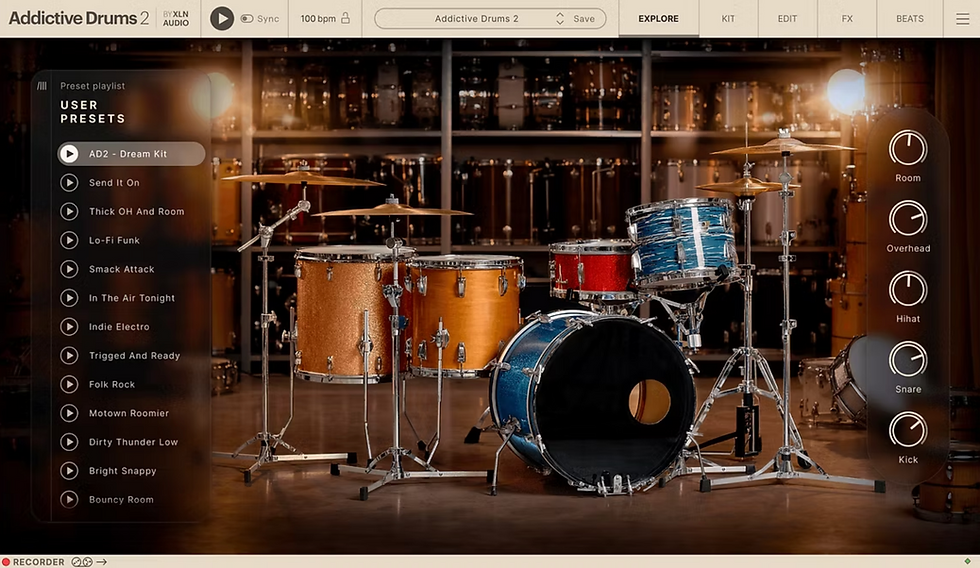
Task: Select the 'Send It On' preset name
Action: [x=114, y=182]
